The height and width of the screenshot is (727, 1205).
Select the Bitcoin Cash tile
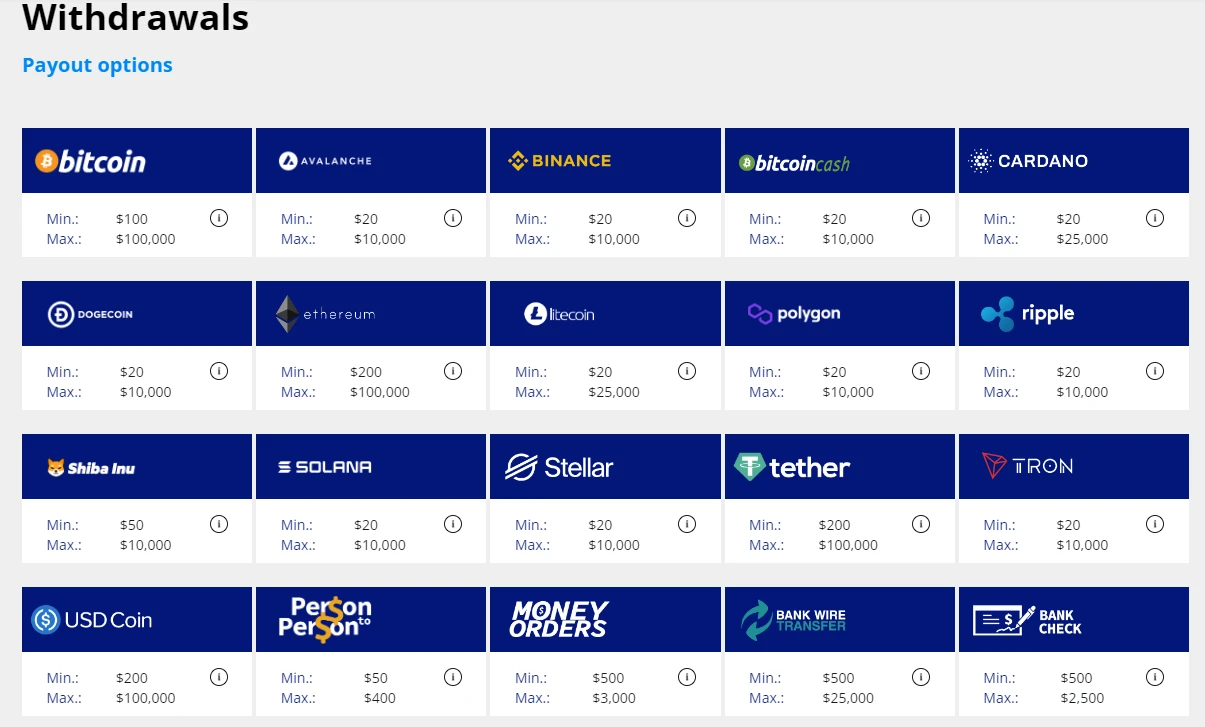[x=838, y=160]
